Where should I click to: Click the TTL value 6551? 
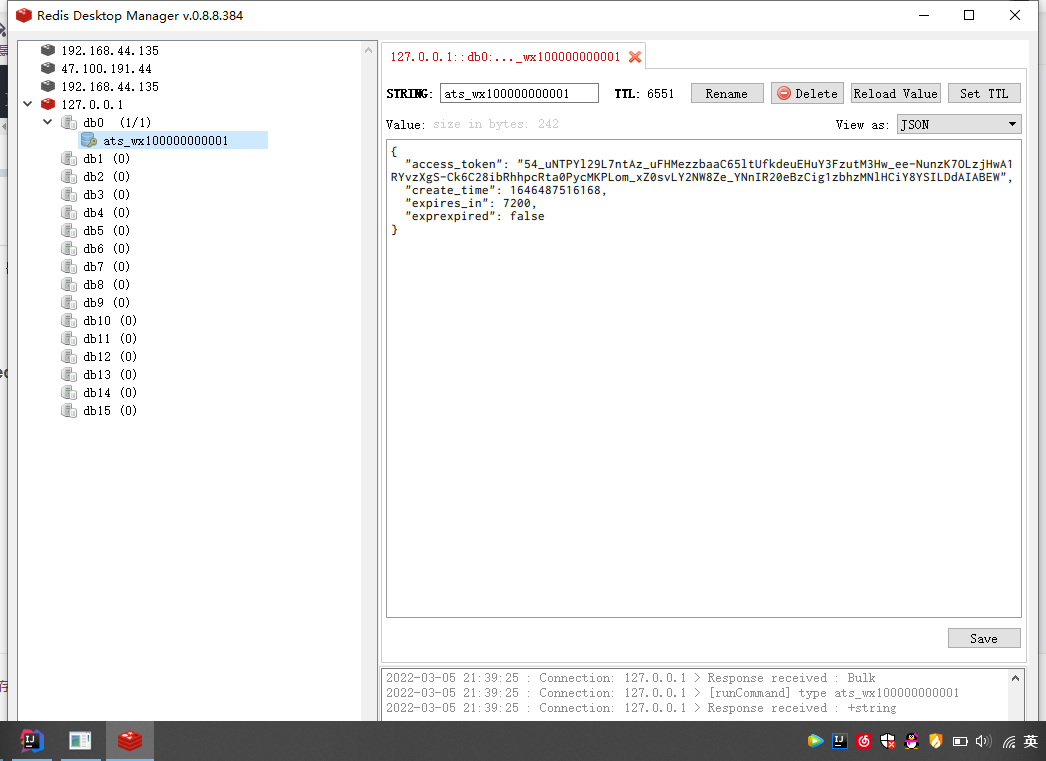tap(660, 93)
